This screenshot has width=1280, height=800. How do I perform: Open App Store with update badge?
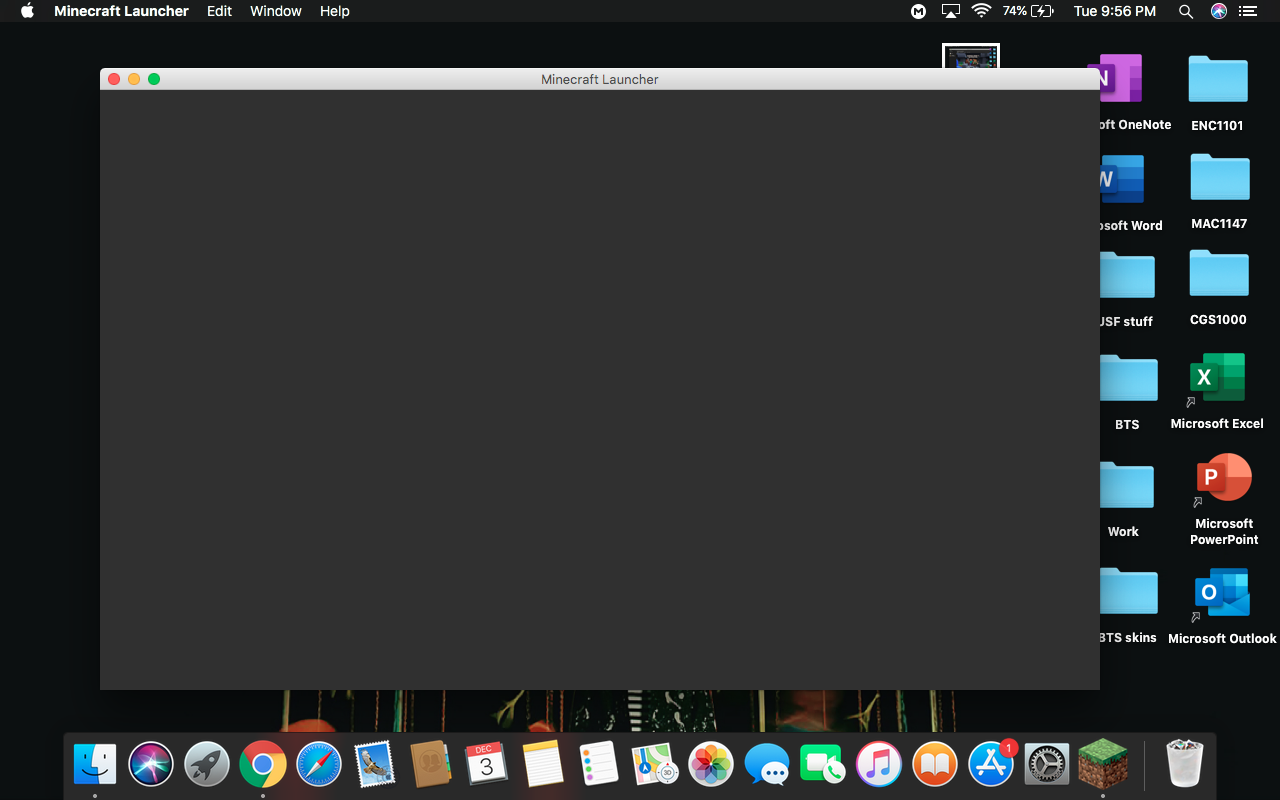[991, 765]
